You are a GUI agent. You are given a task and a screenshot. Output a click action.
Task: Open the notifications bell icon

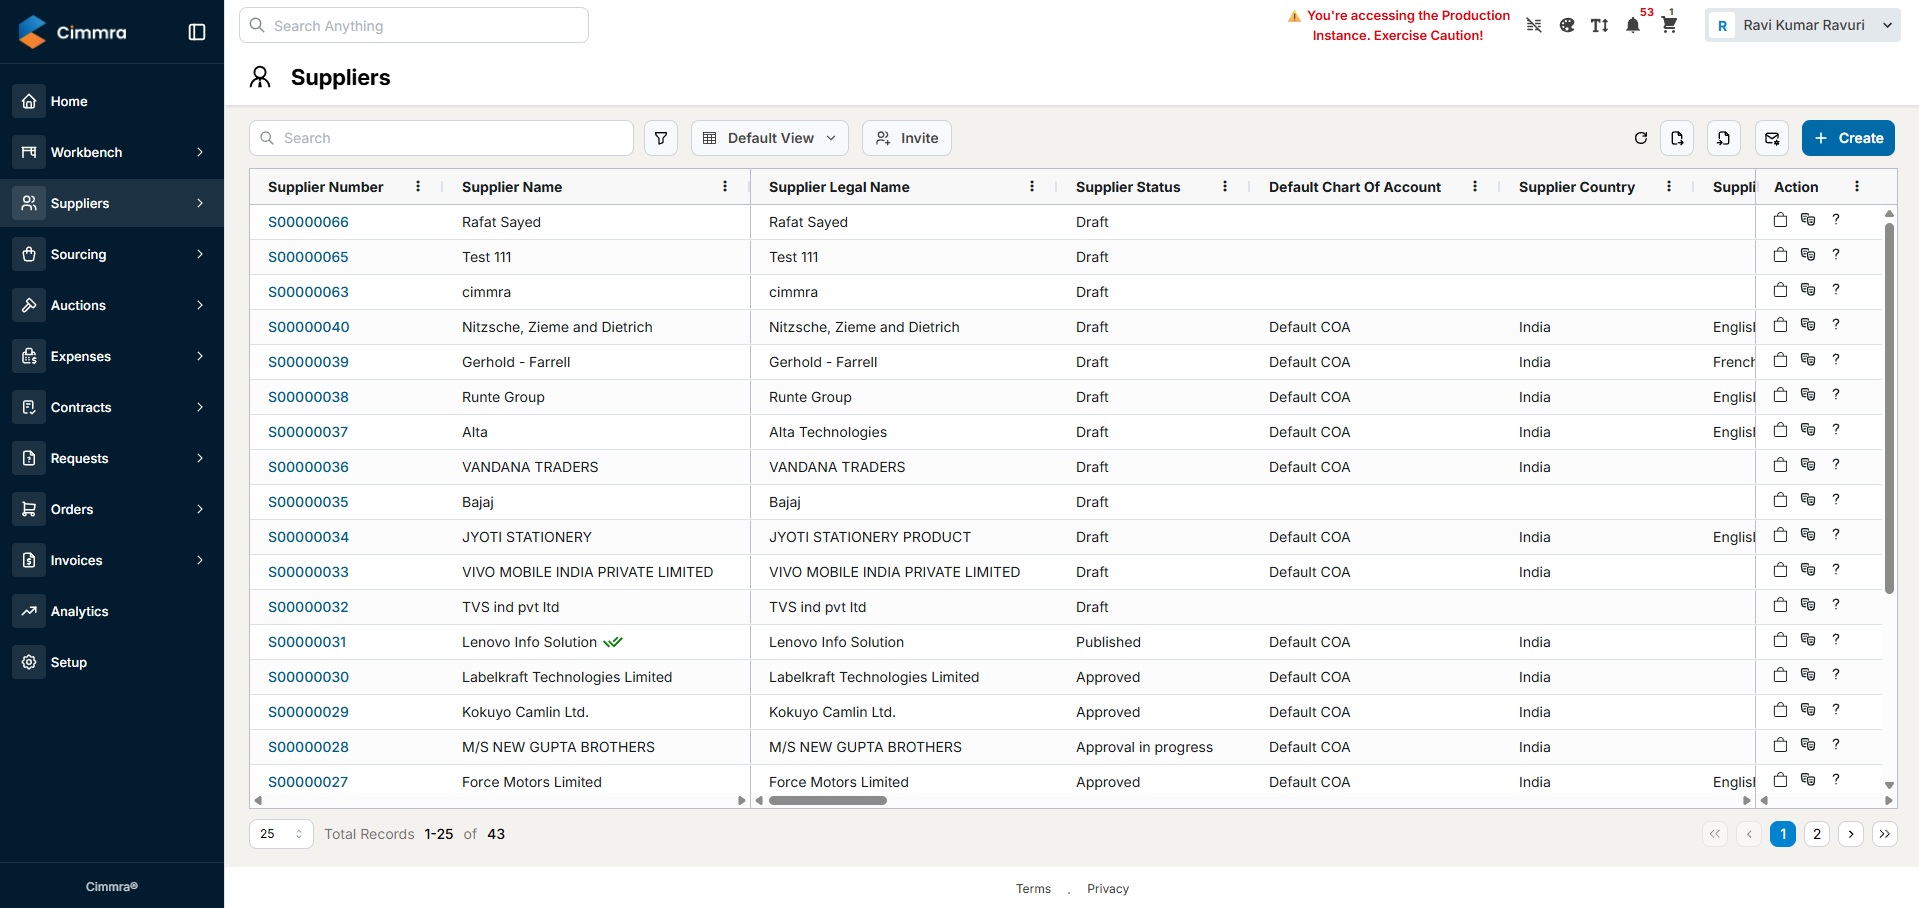[x=1633, y=25]
